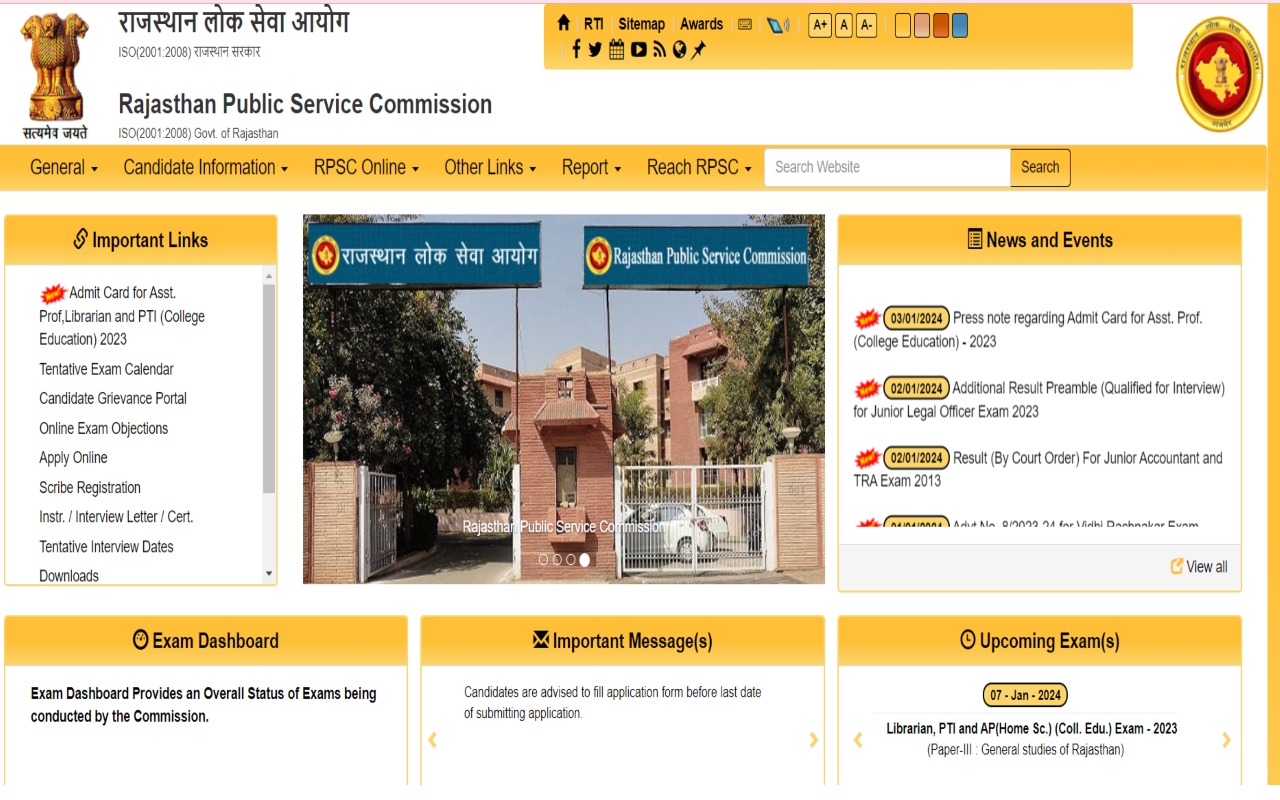The height and width of the screenshot is (800, 1280).
Task: Expand the RPSC Online dropdown
Action: tap(366, 167)
